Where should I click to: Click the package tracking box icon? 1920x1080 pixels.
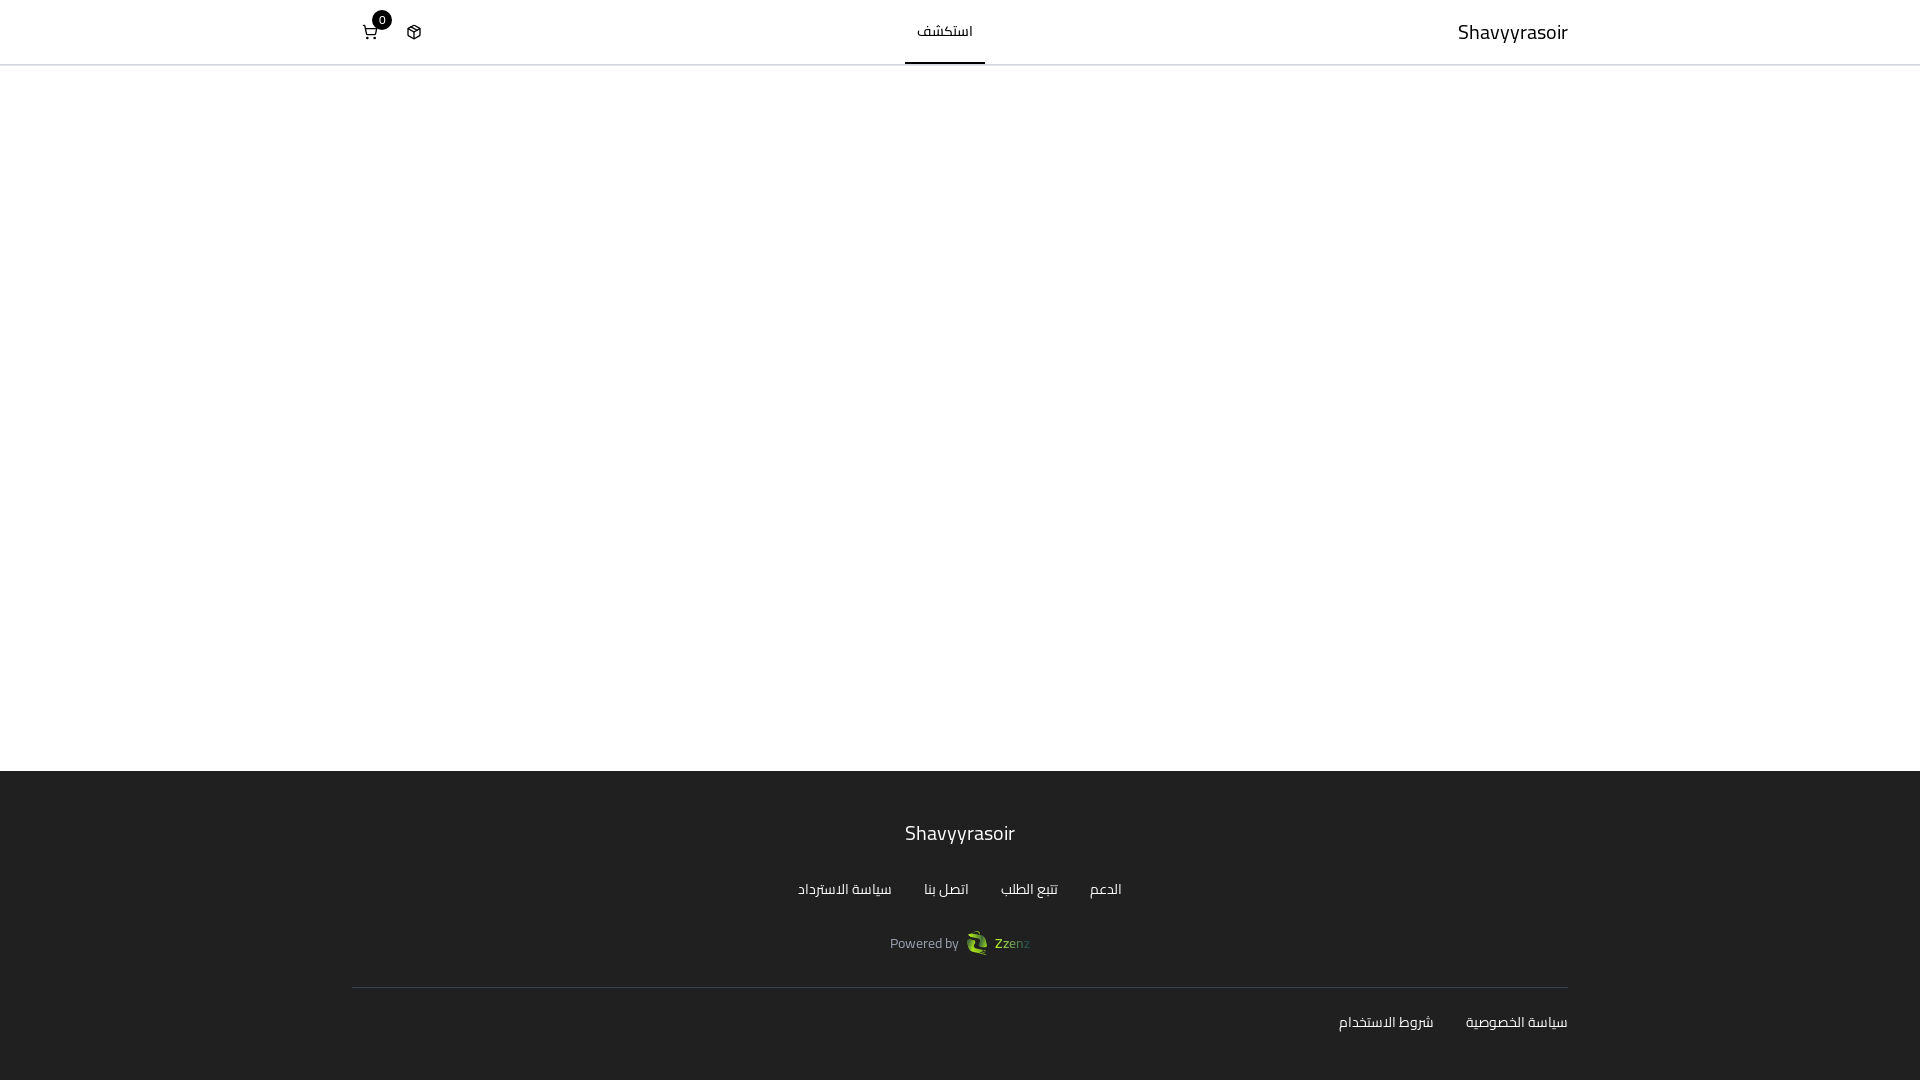coord(414,33)
